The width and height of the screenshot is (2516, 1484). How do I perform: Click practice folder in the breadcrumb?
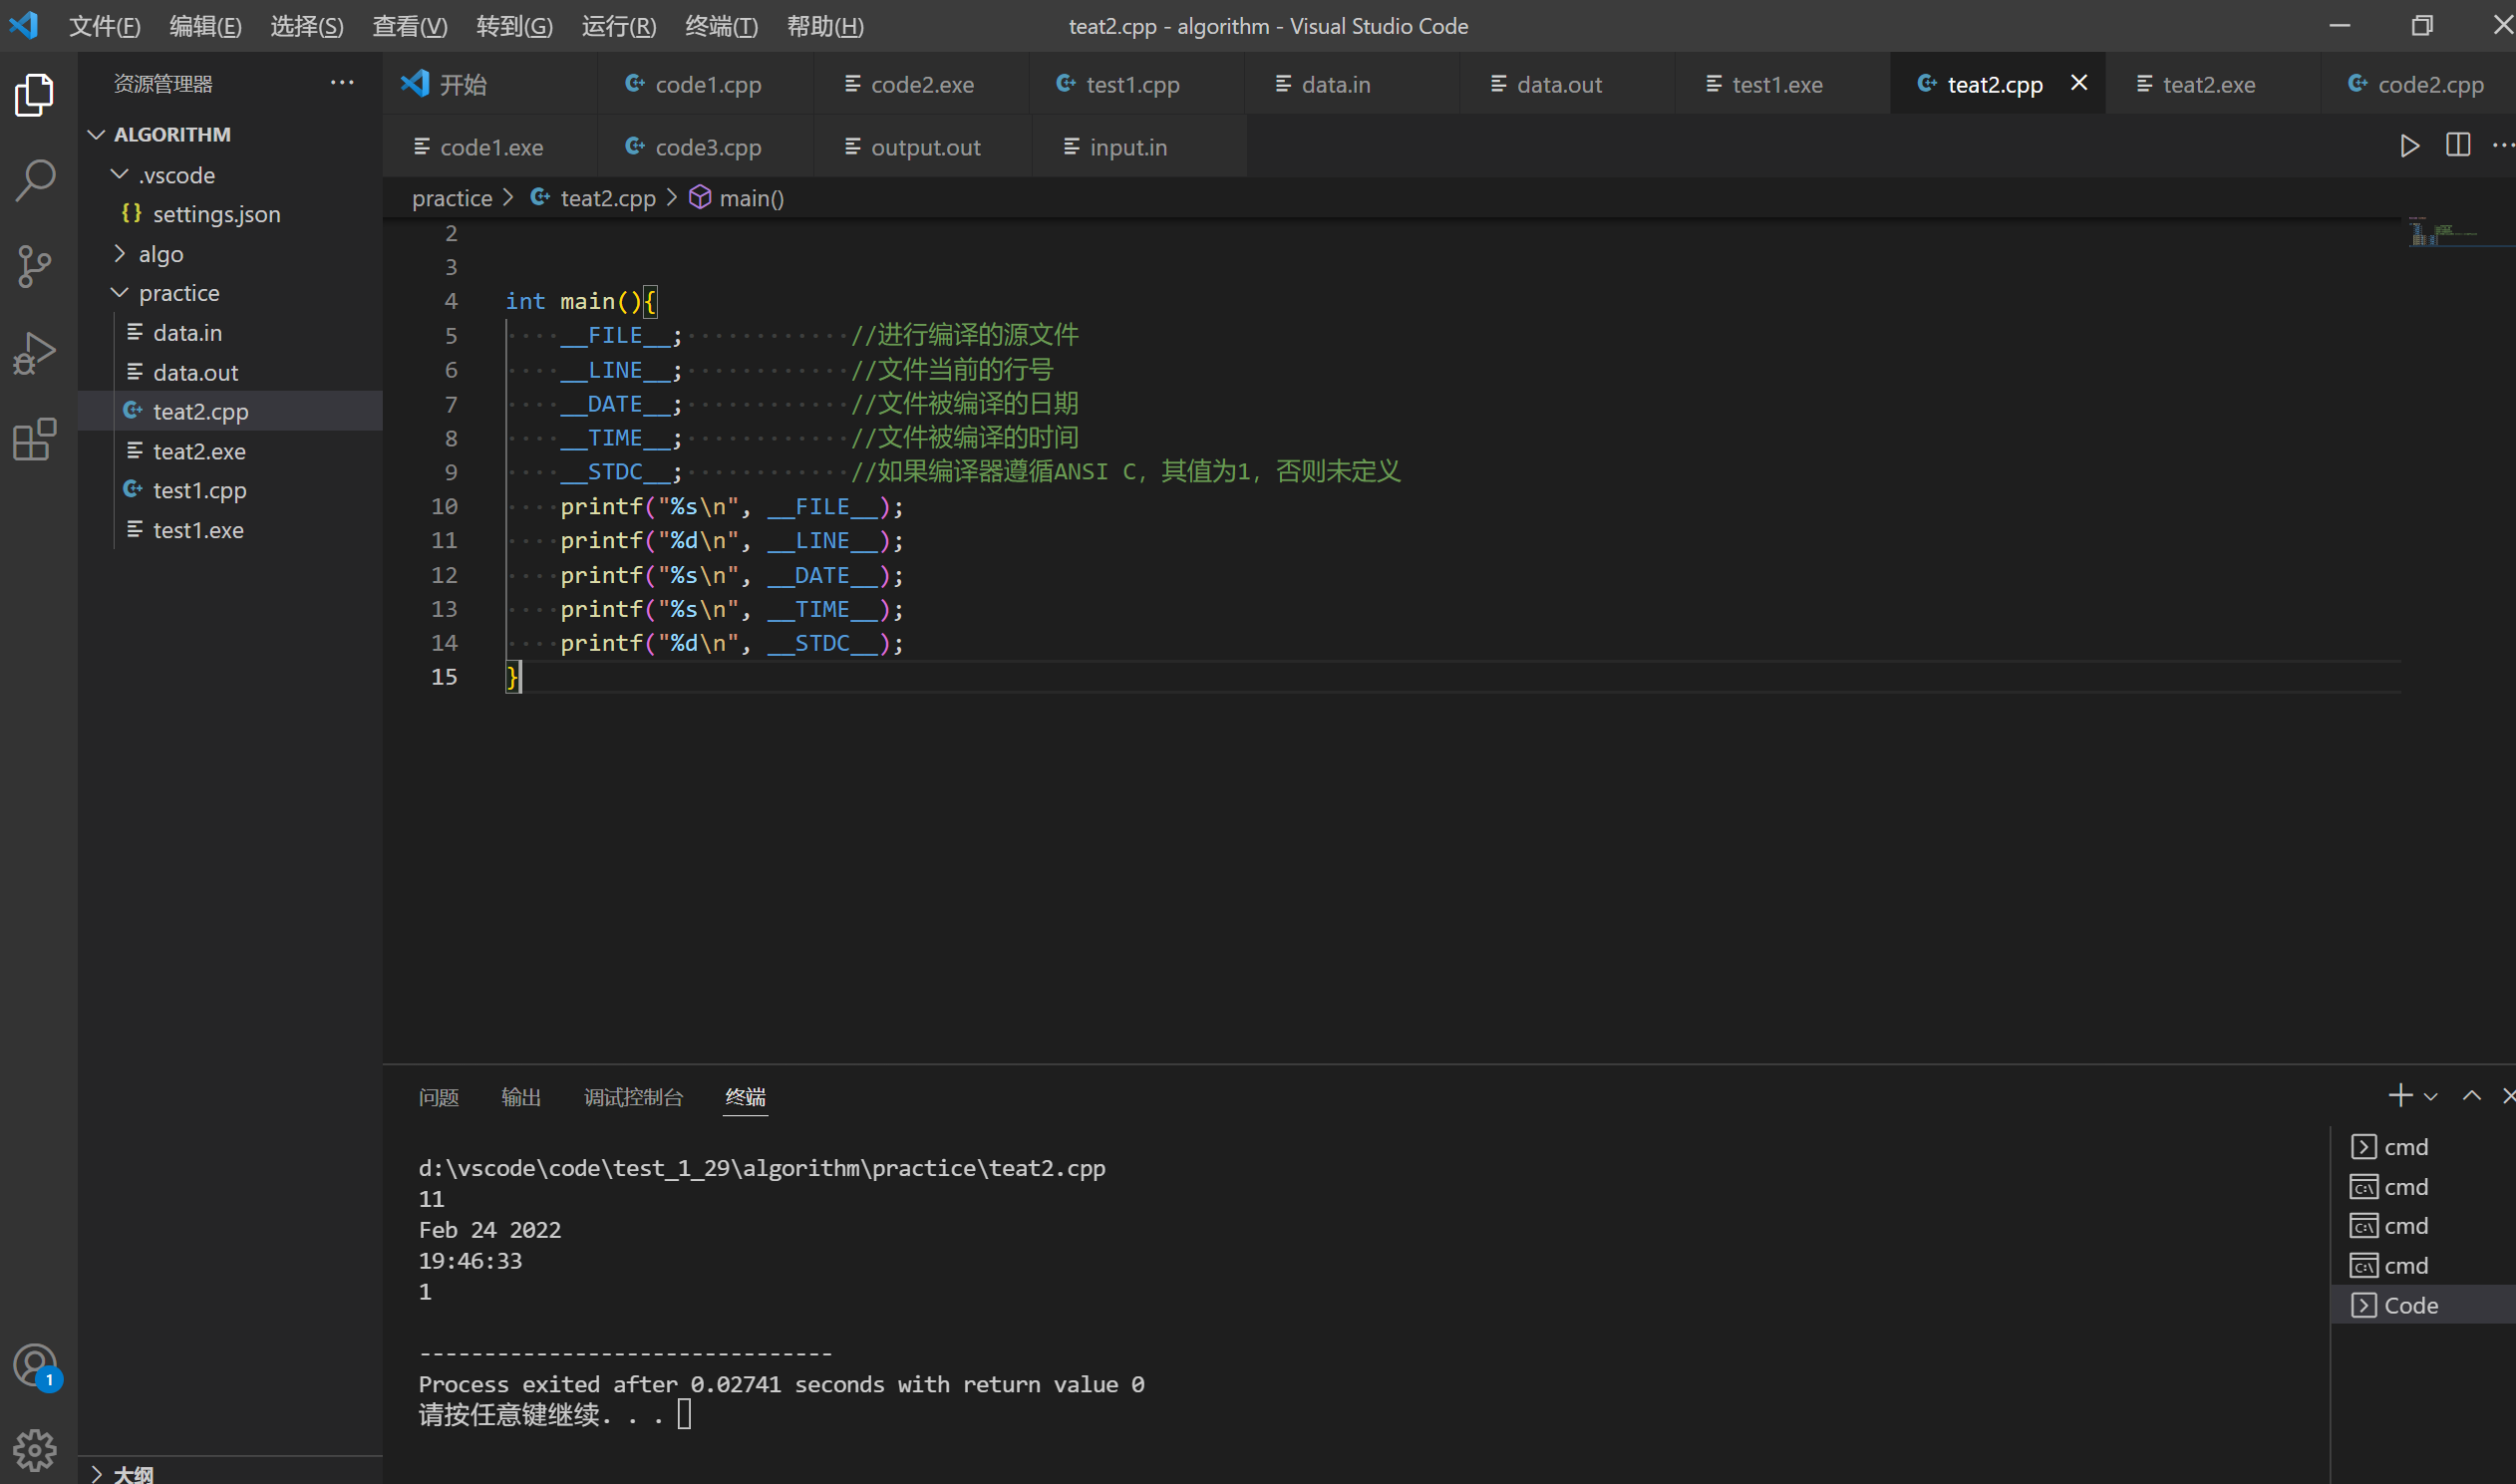[x=452, y=198]
